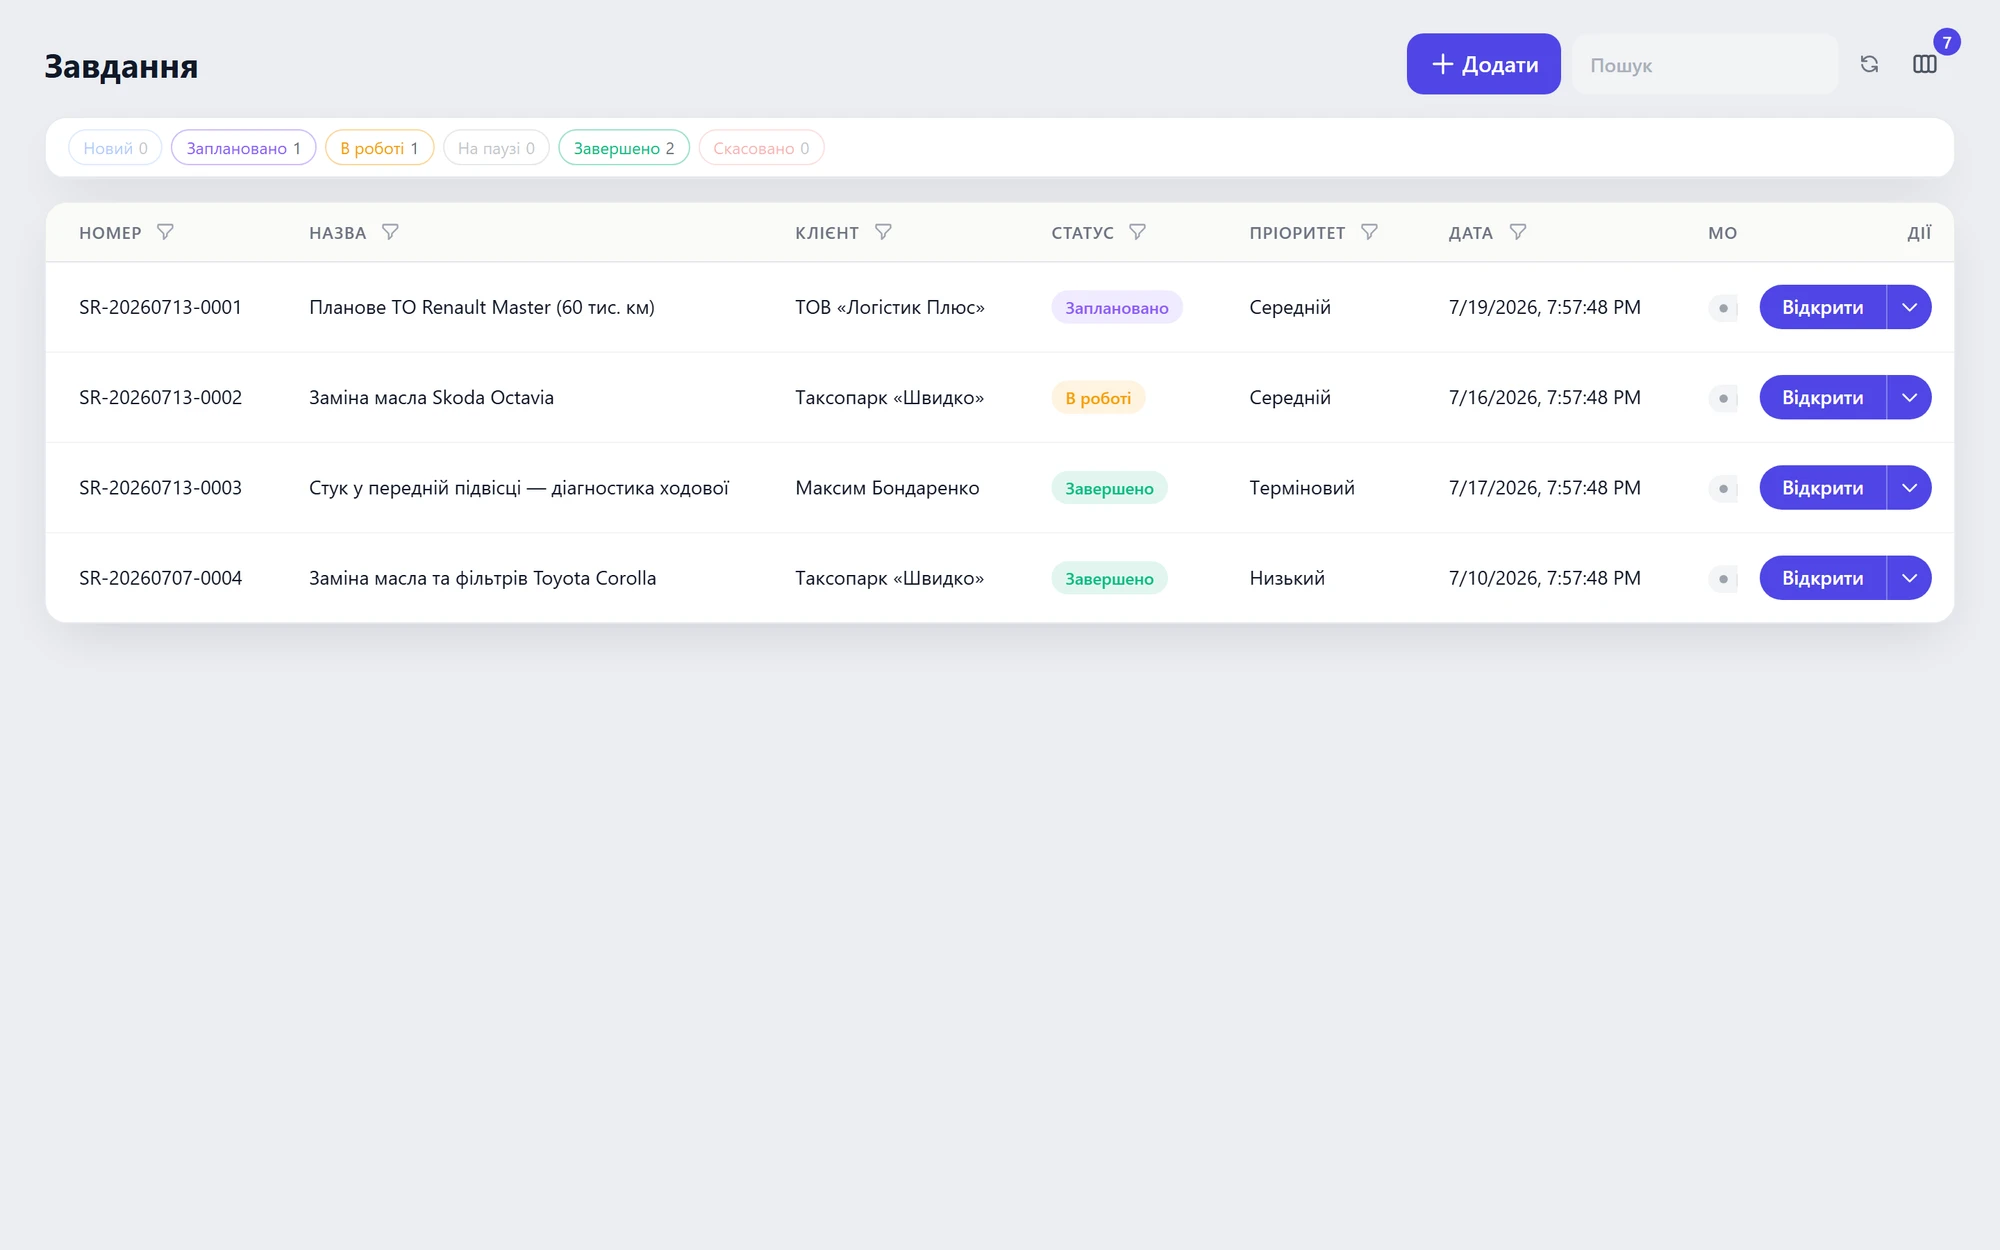Select the Заплановано status filter chip
Screen dimensions: 2000x1250
(x=243, y=148)
